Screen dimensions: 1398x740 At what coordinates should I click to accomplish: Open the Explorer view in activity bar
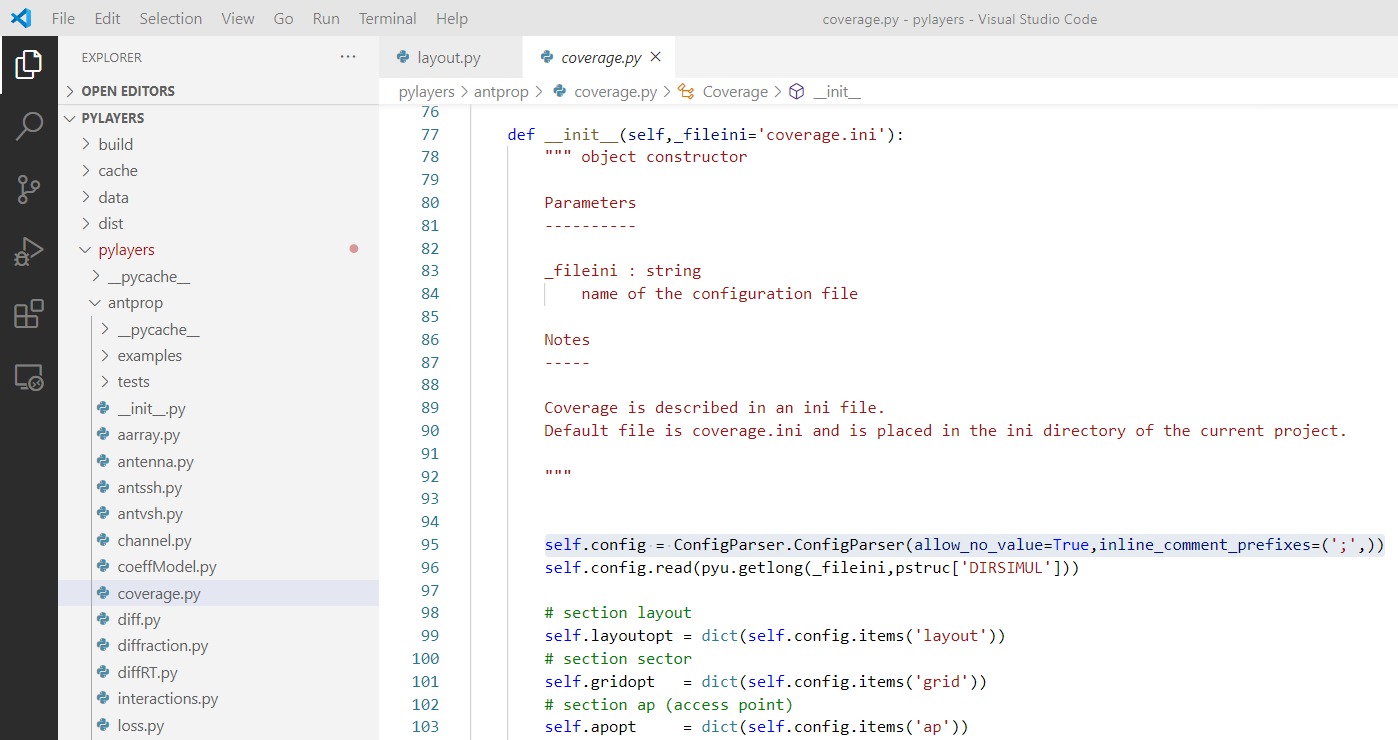point(29,65)
